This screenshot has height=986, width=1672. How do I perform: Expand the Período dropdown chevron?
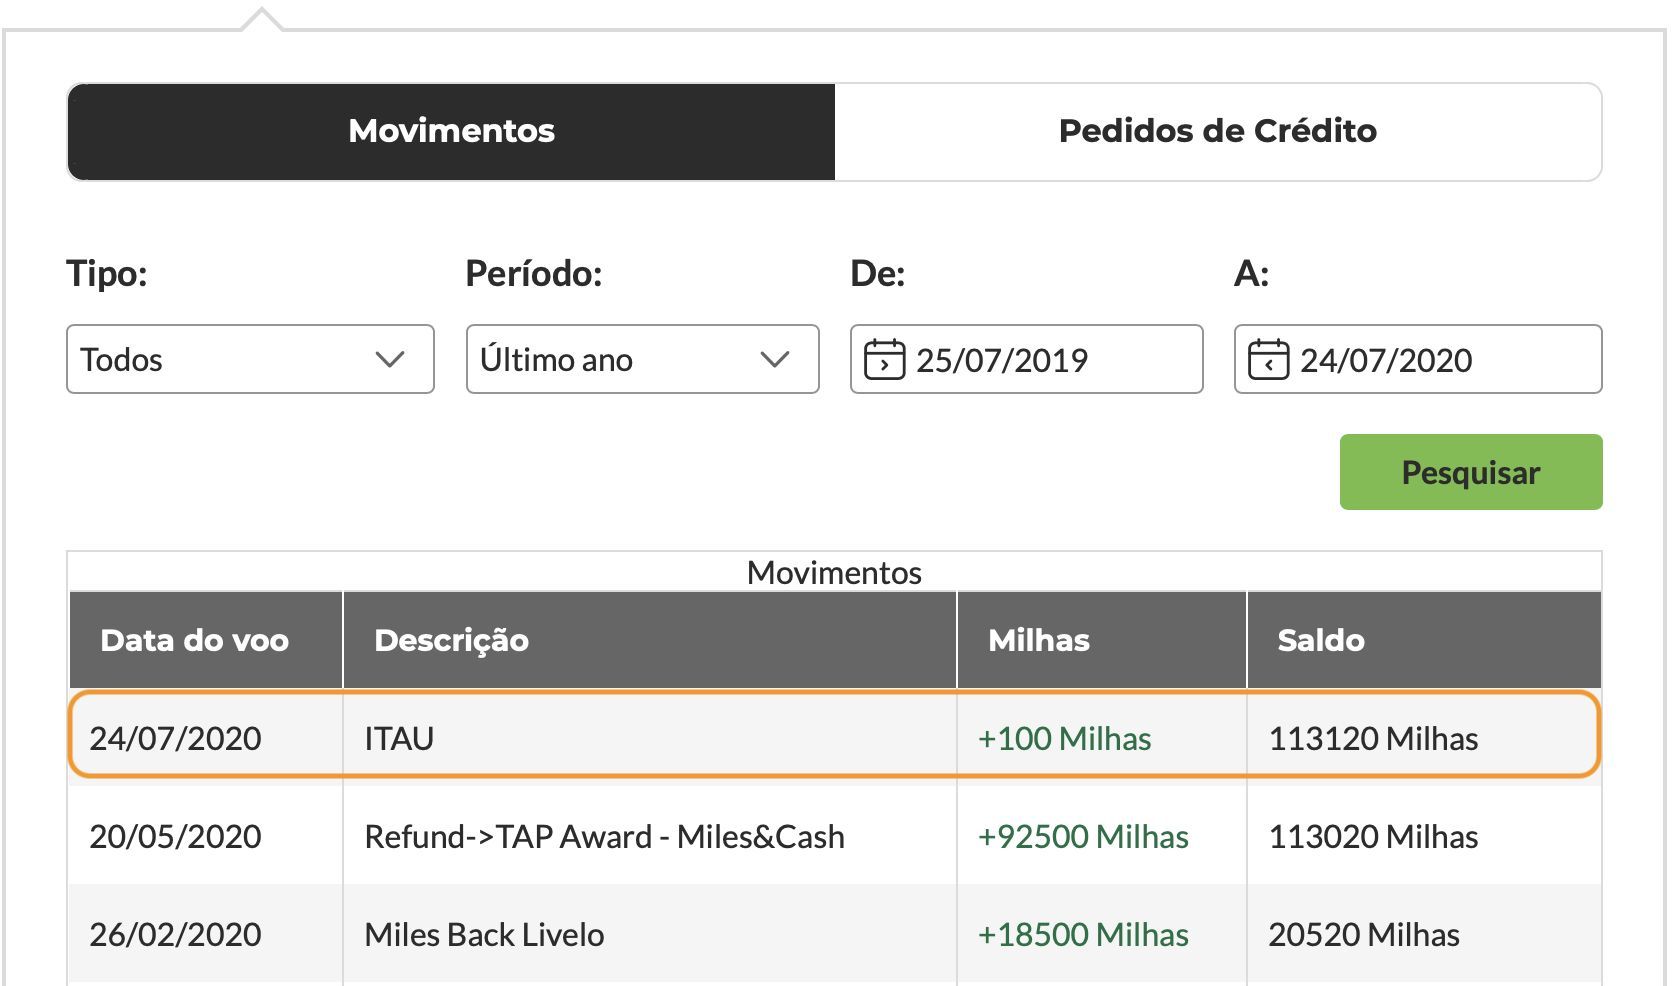pos(775,359)
